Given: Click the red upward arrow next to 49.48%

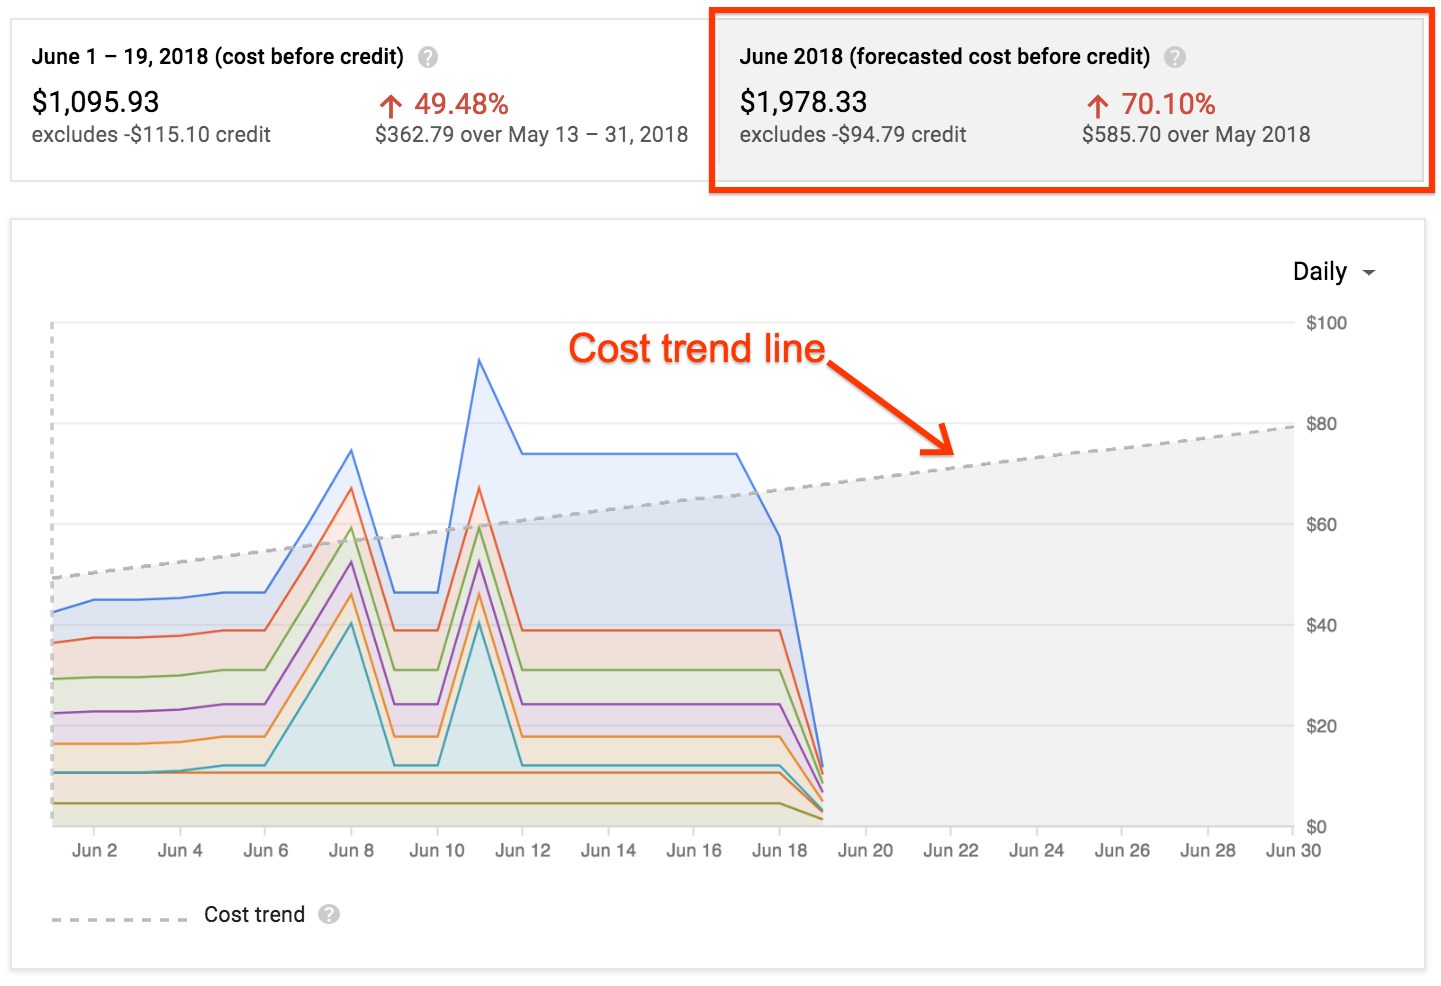Looking at the screenshot, I should tap(390, 104).
